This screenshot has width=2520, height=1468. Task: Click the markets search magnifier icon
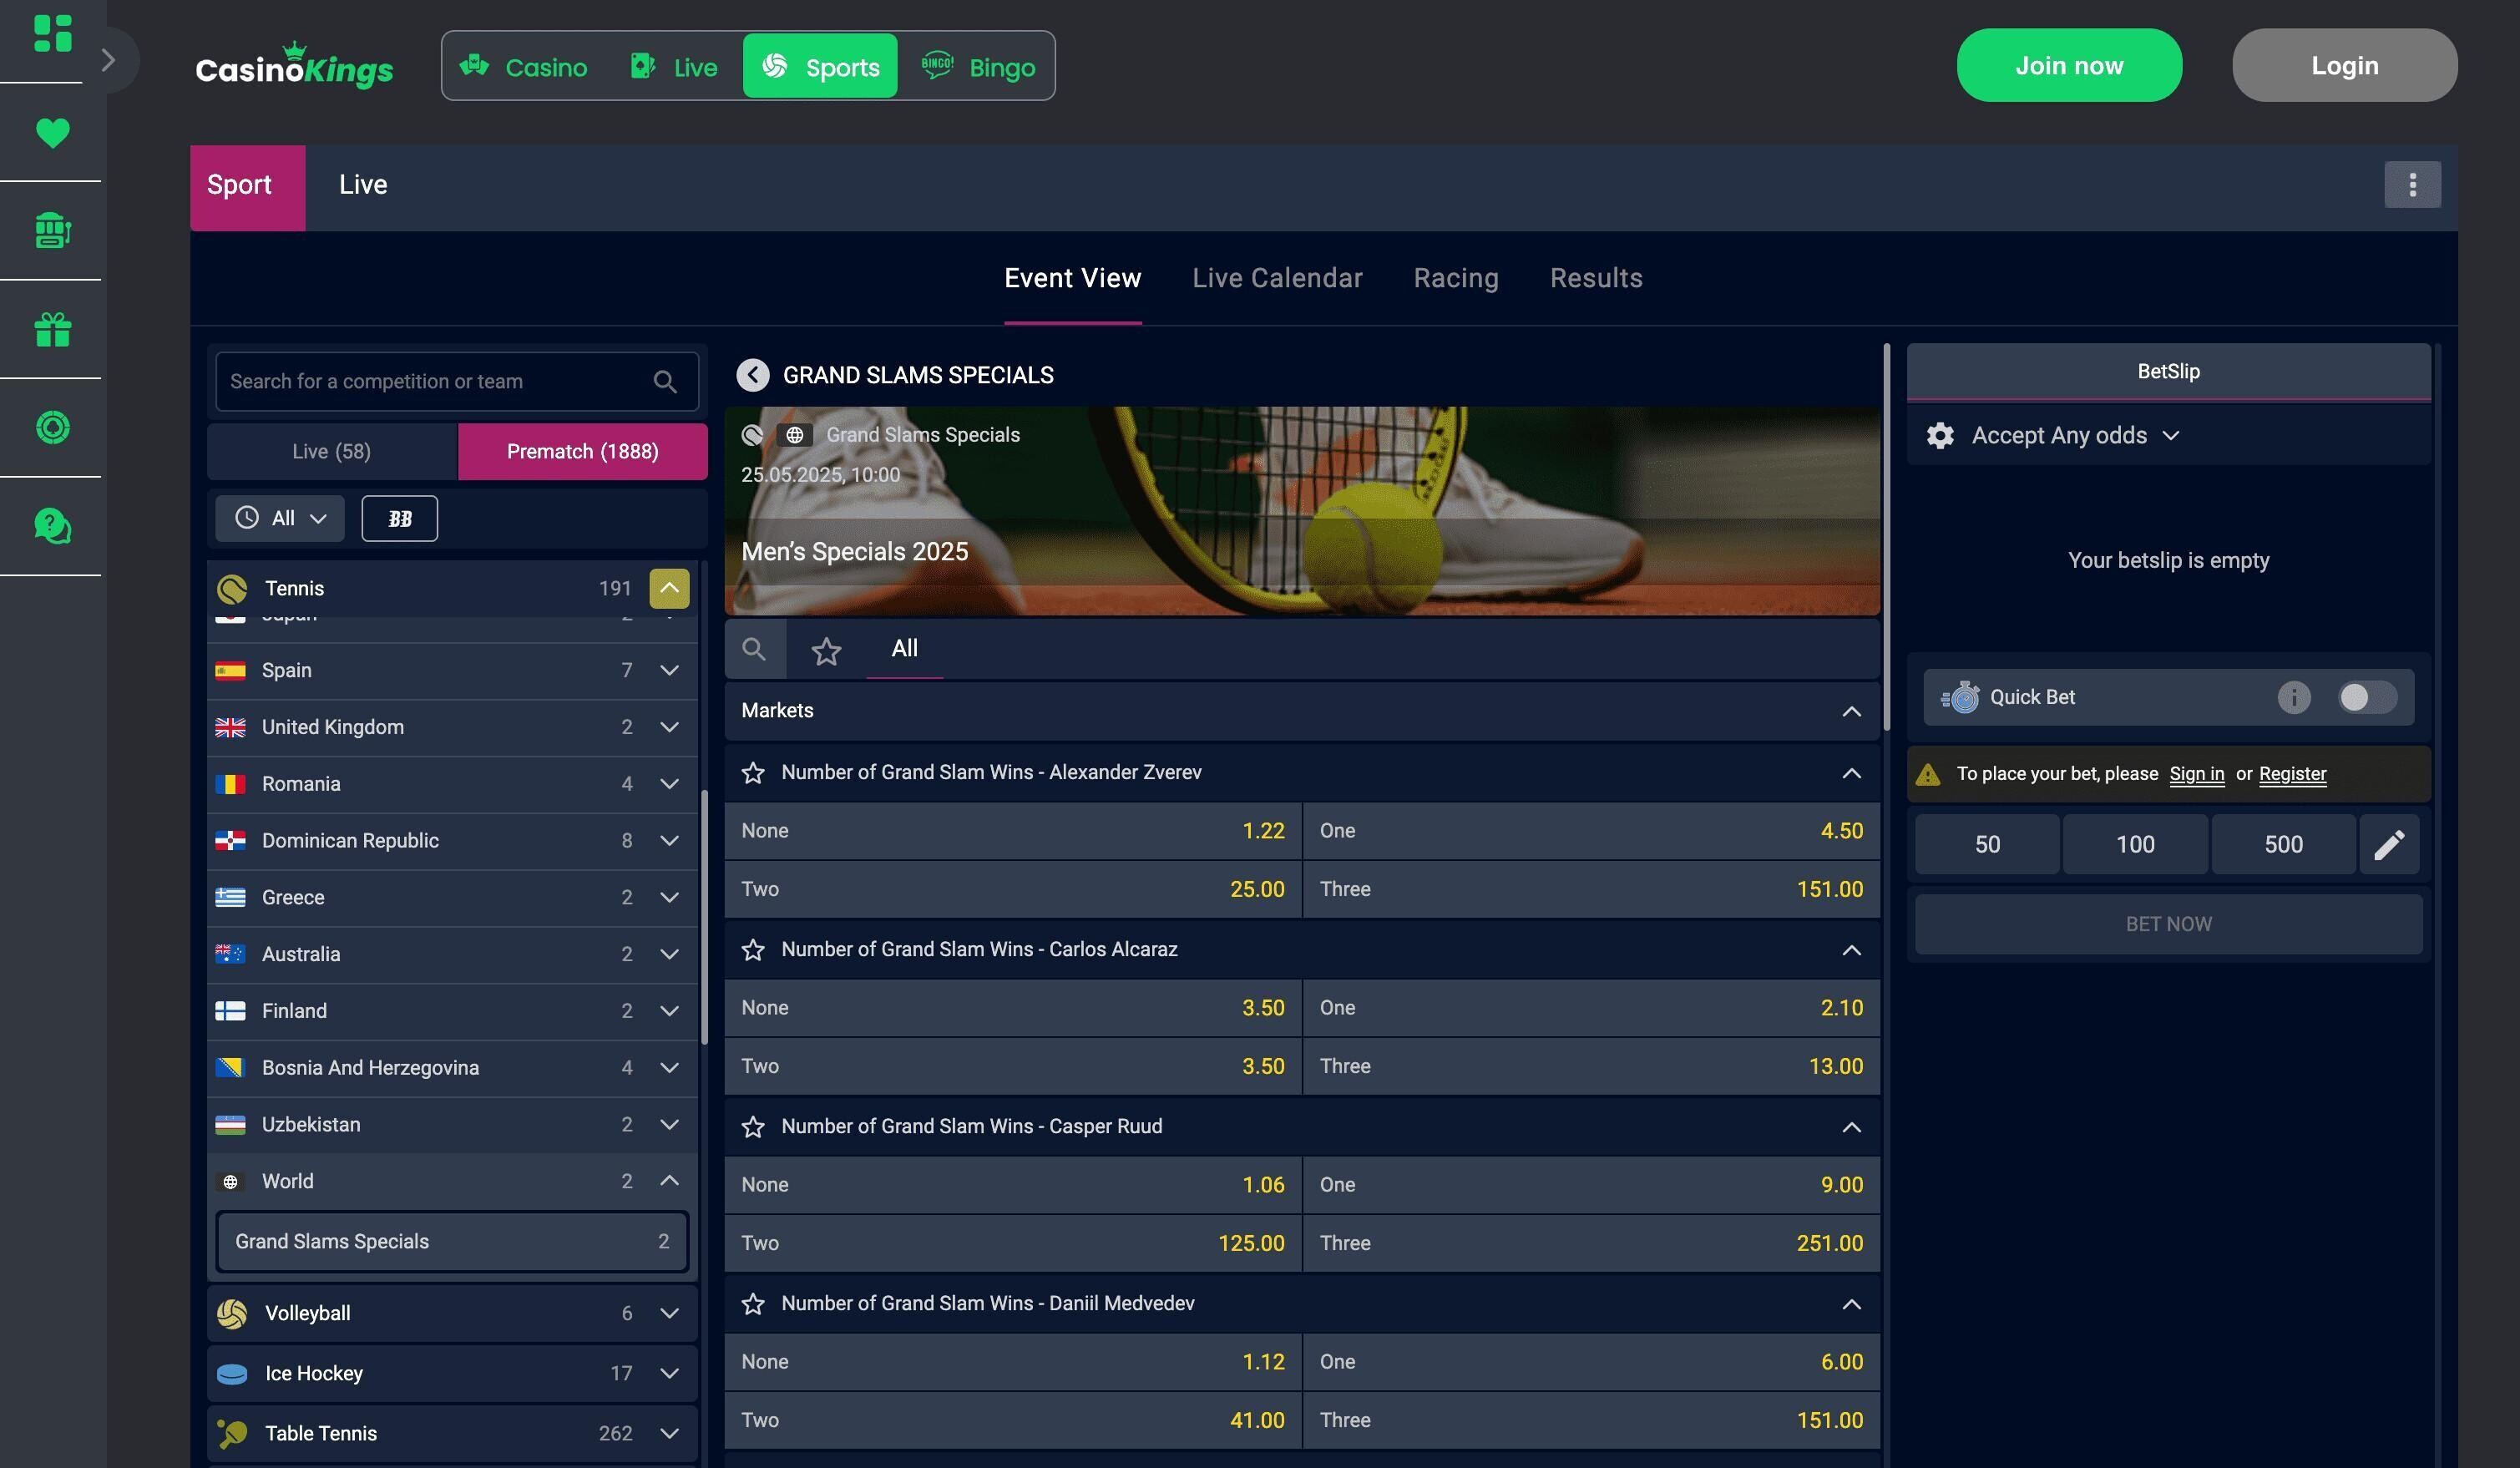(754, 649)
